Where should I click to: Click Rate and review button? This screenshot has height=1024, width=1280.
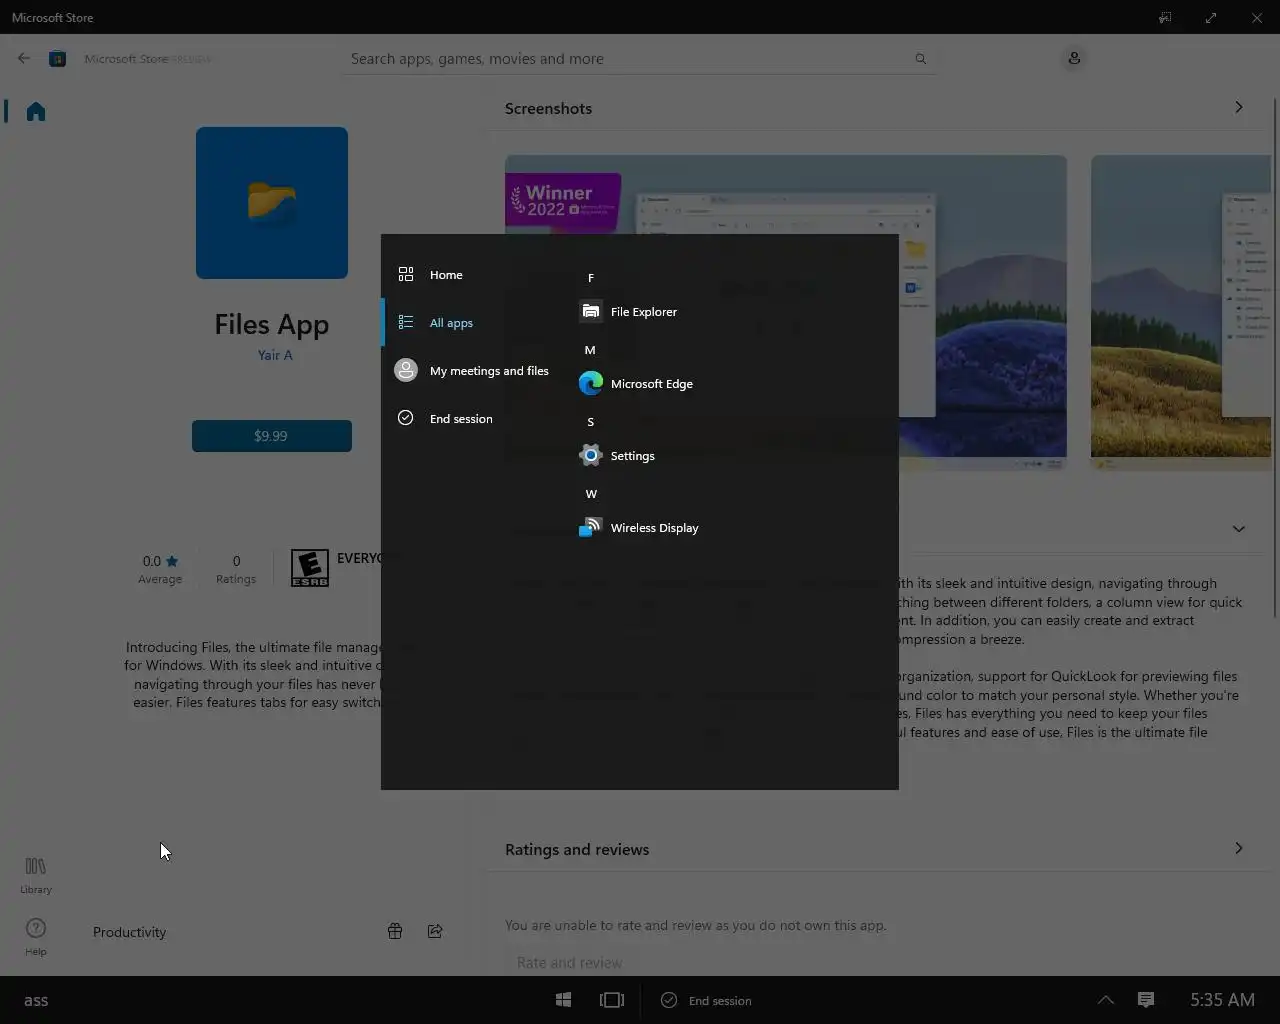pos(569,962)
